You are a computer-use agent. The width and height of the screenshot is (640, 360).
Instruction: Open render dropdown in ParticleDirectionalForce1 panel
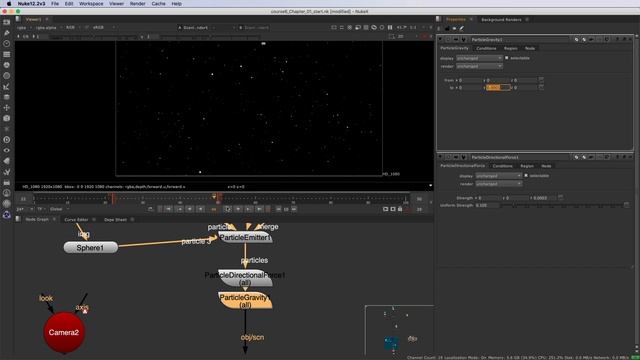coord(498,184)
